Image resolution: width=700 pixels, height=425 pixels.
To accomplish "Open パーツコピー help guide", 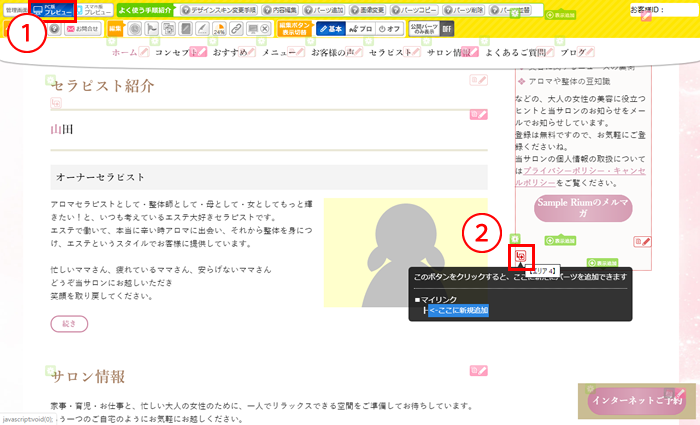I will point(414,10).
